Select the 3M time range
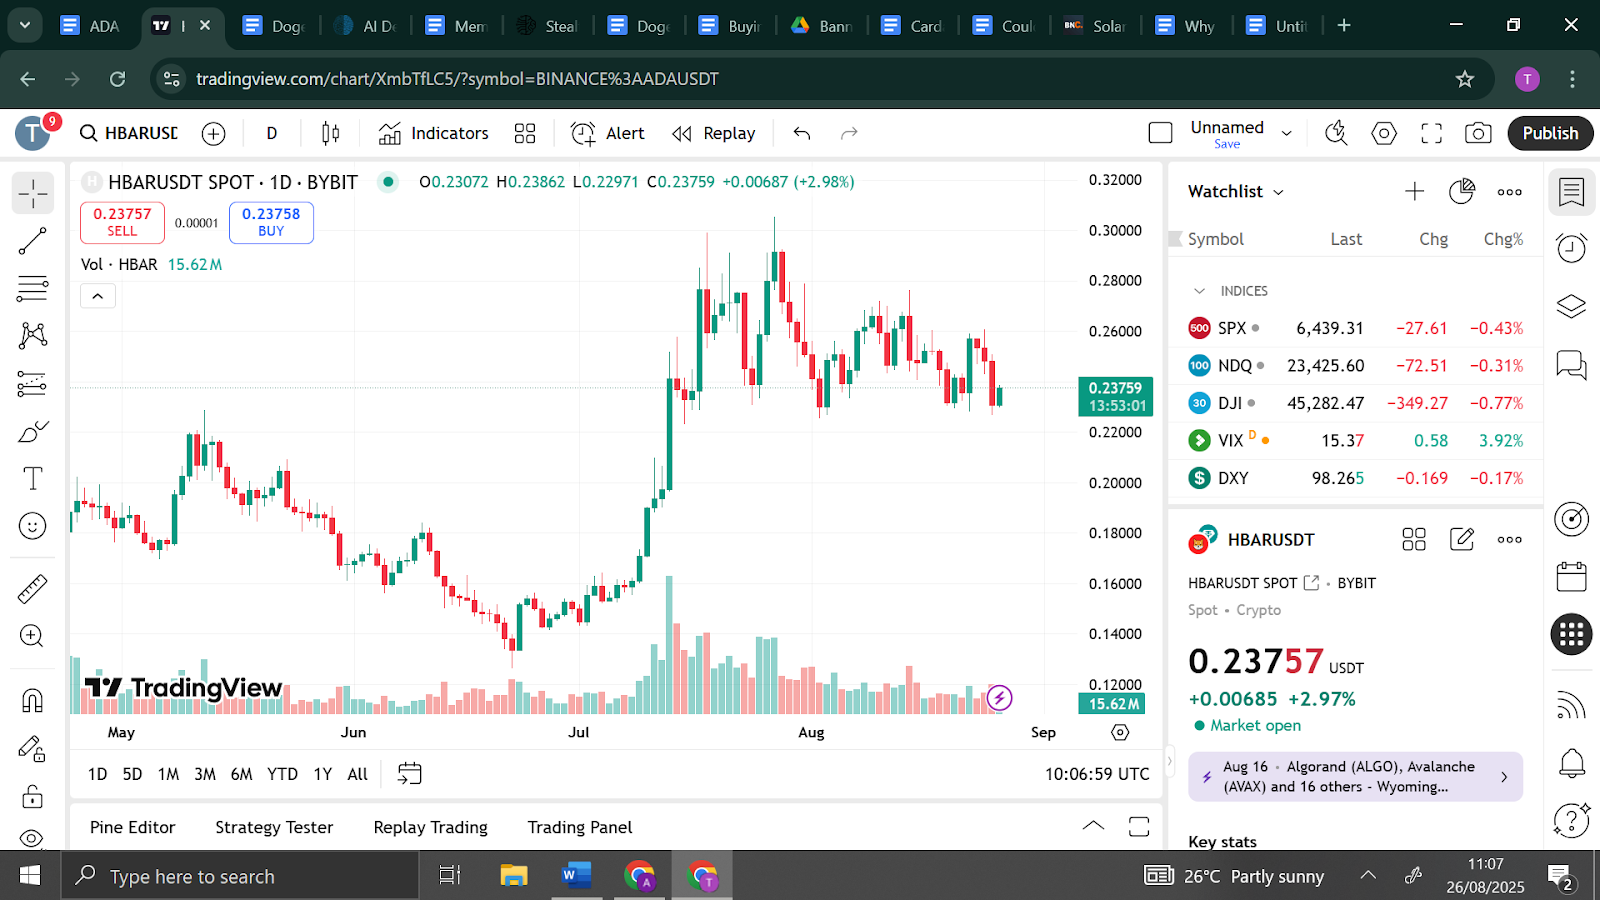 tap(205, 774)
